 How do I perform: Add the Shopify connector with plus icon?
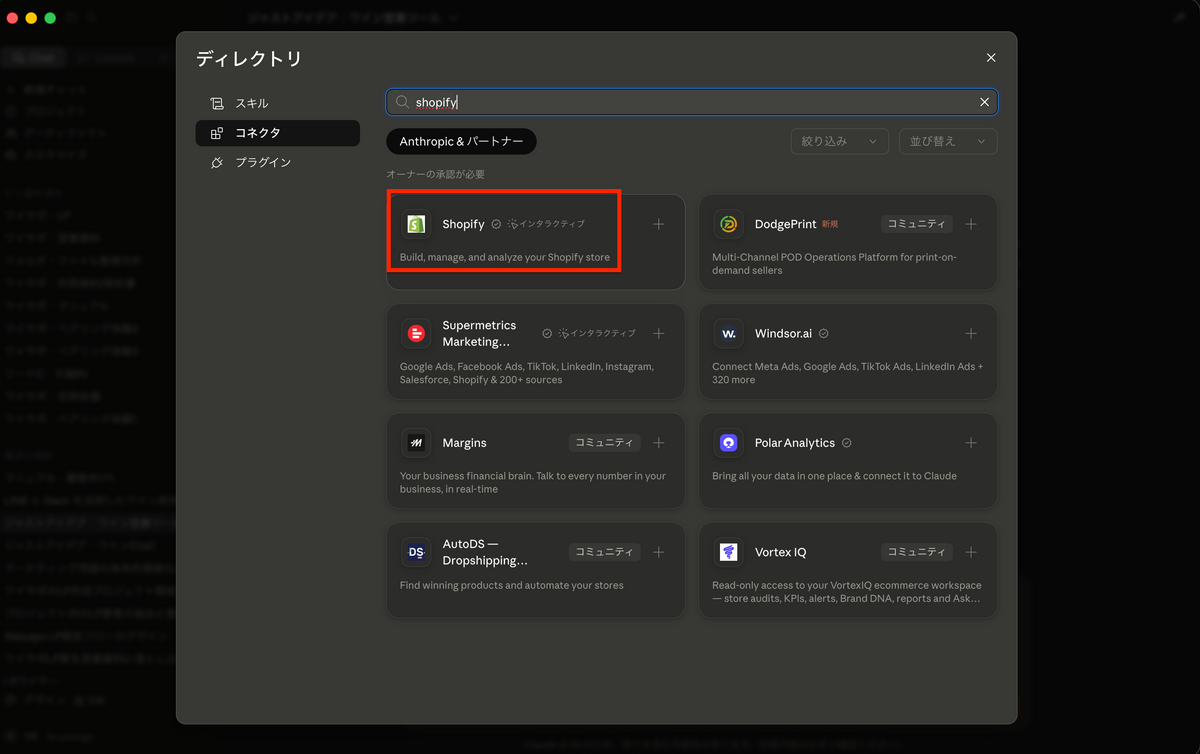(658, 224)
